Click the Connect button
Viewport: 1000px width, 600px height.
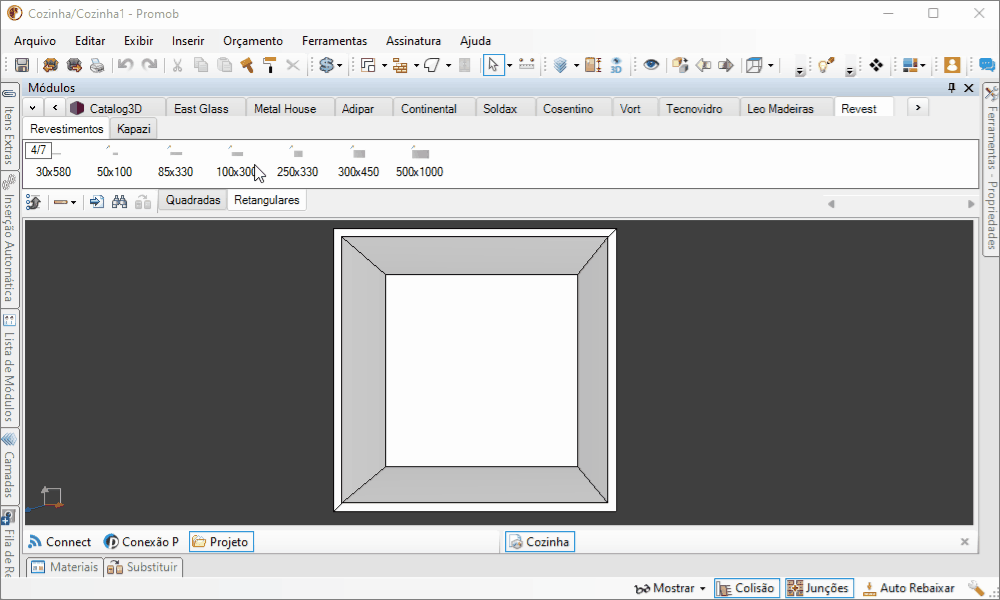point(60,542)
